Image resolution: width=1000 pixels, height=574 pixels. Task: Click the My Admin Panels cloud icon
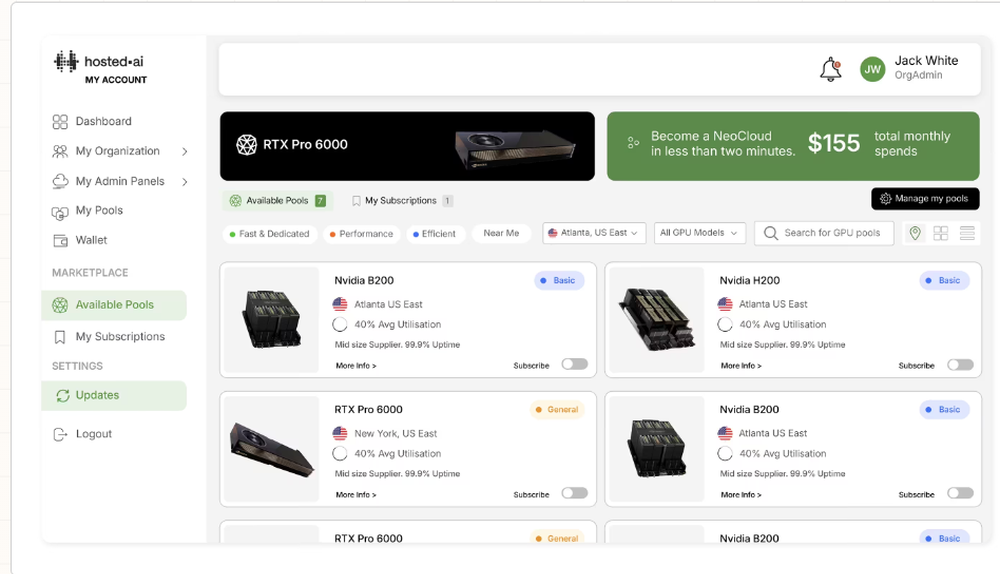(60, 181)
